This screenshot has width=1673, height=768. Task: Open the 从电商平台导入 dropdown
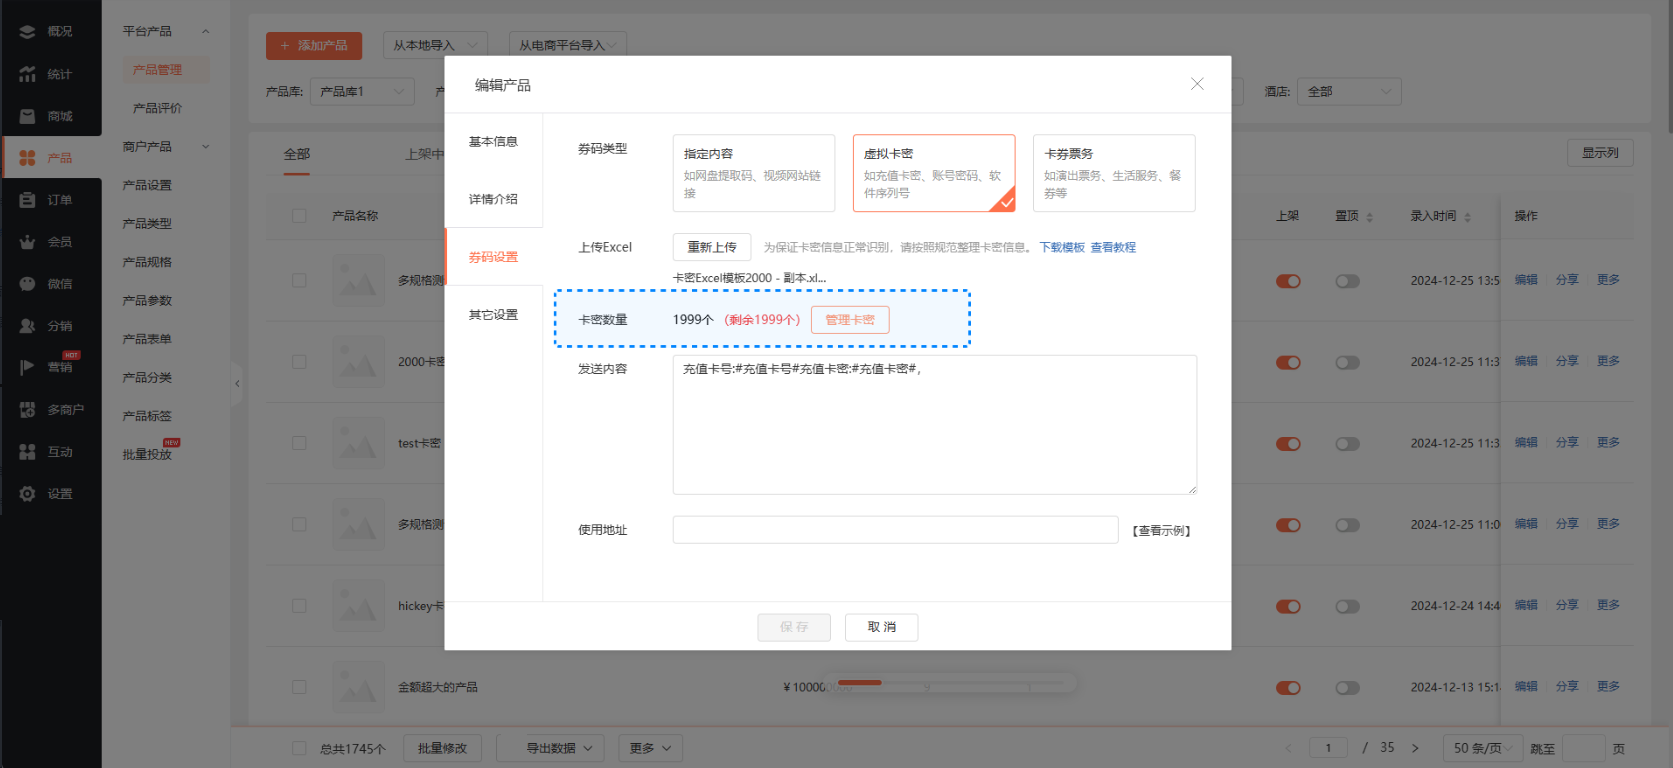point(567,45)
